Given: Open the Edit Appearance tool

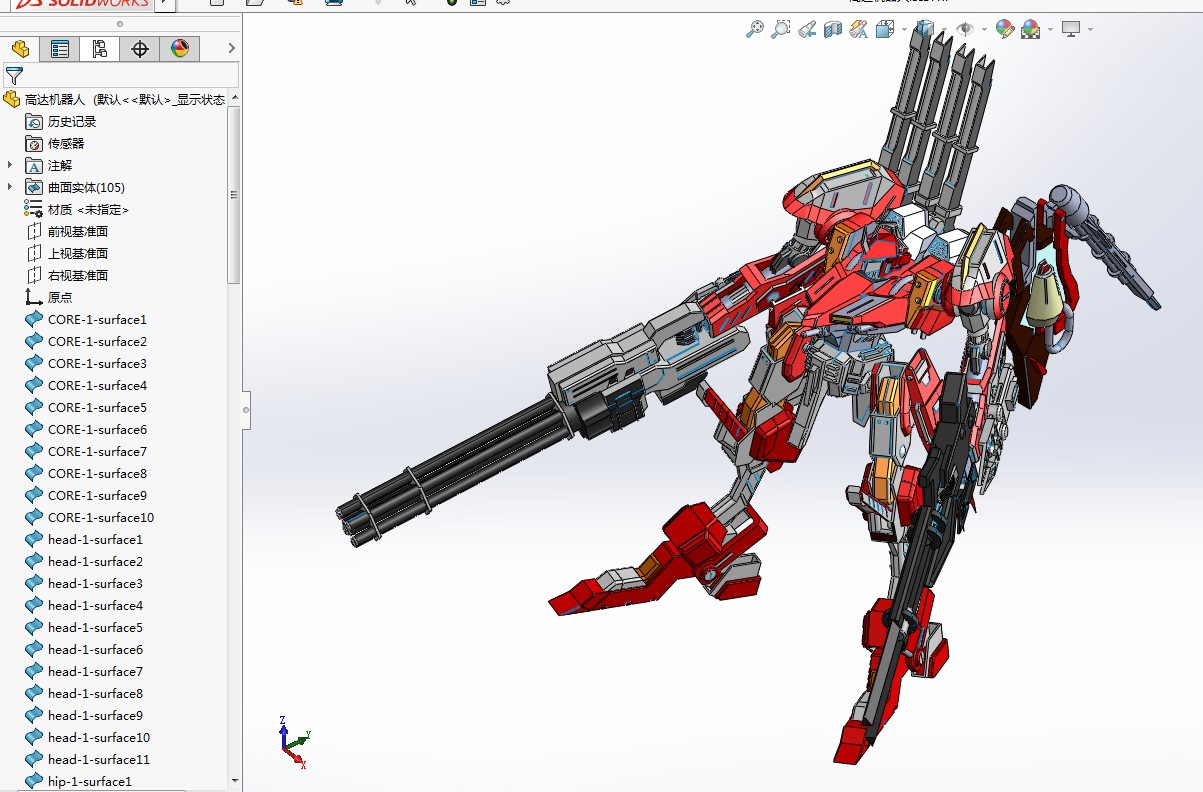Looking at the screenshot, I should click(1005, 30).
